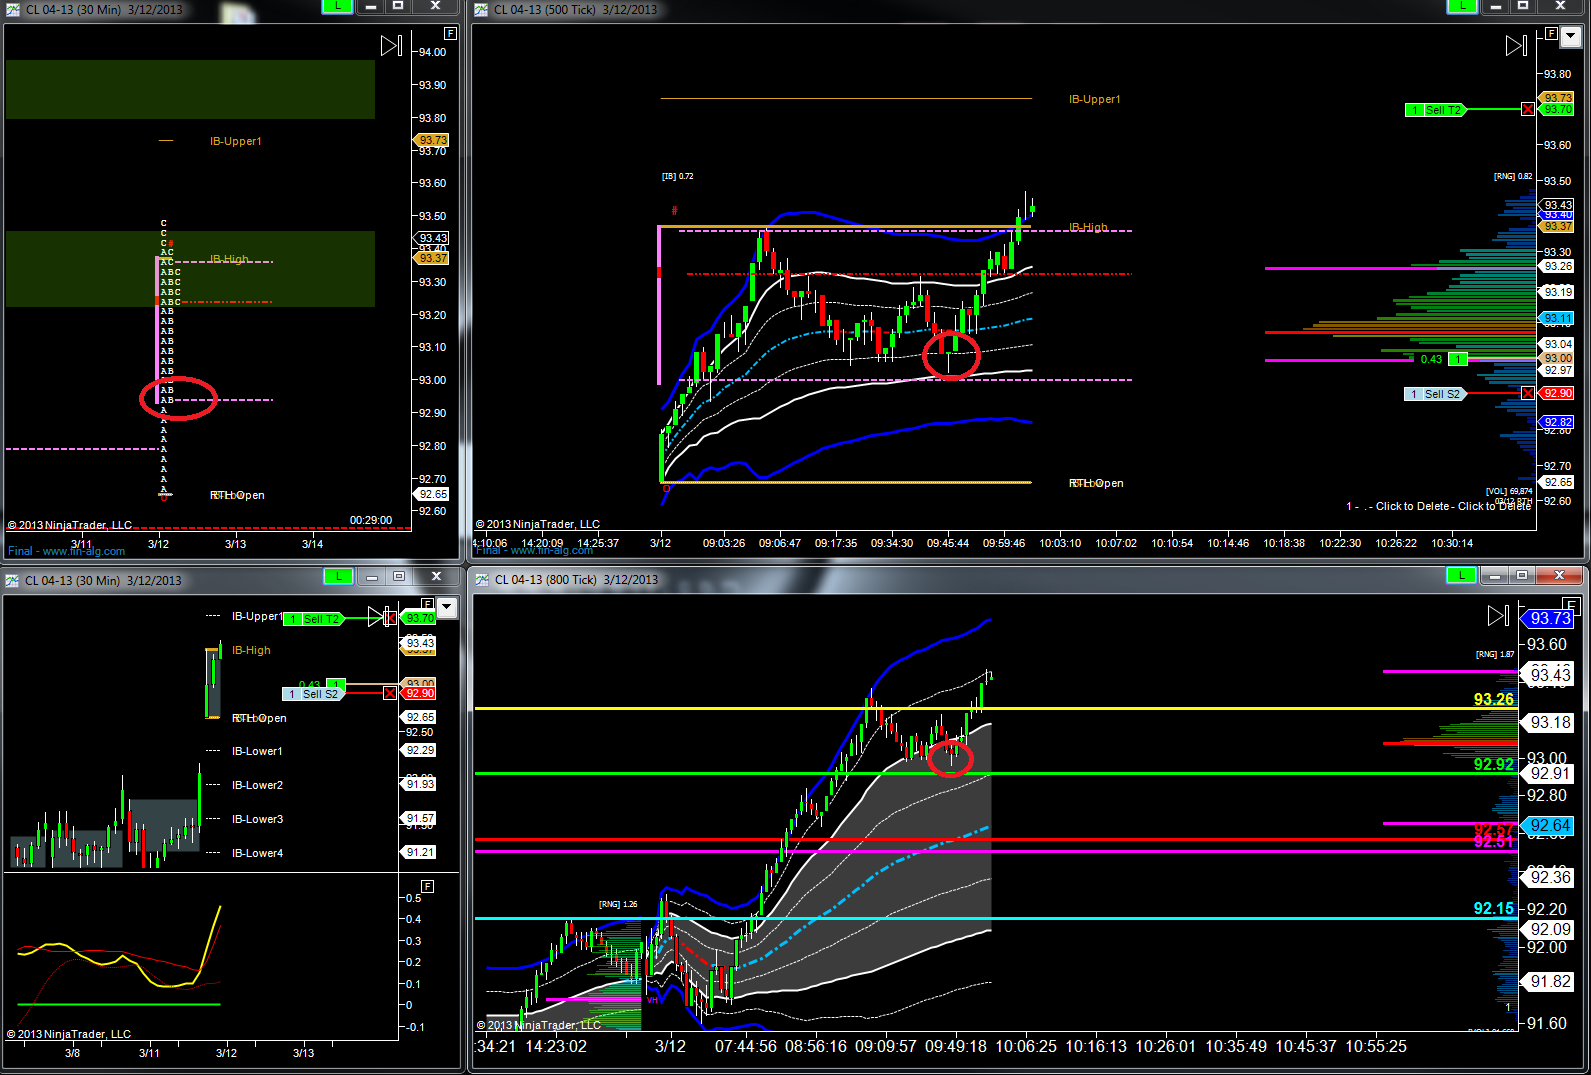Viewport: 1591px width, 1075px height.
Task: Click the IB-Lower2 label in bottom-left chart
Action: 257,785
